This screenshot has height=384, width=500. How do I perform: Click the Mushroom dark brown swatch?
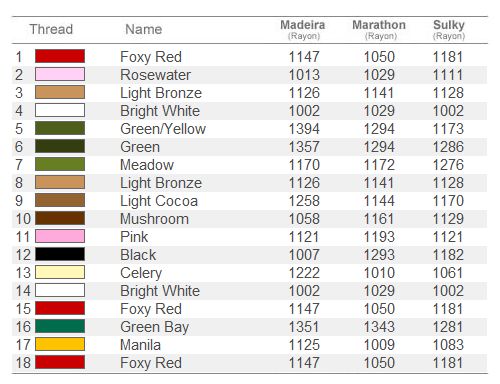tap(60, 218)
